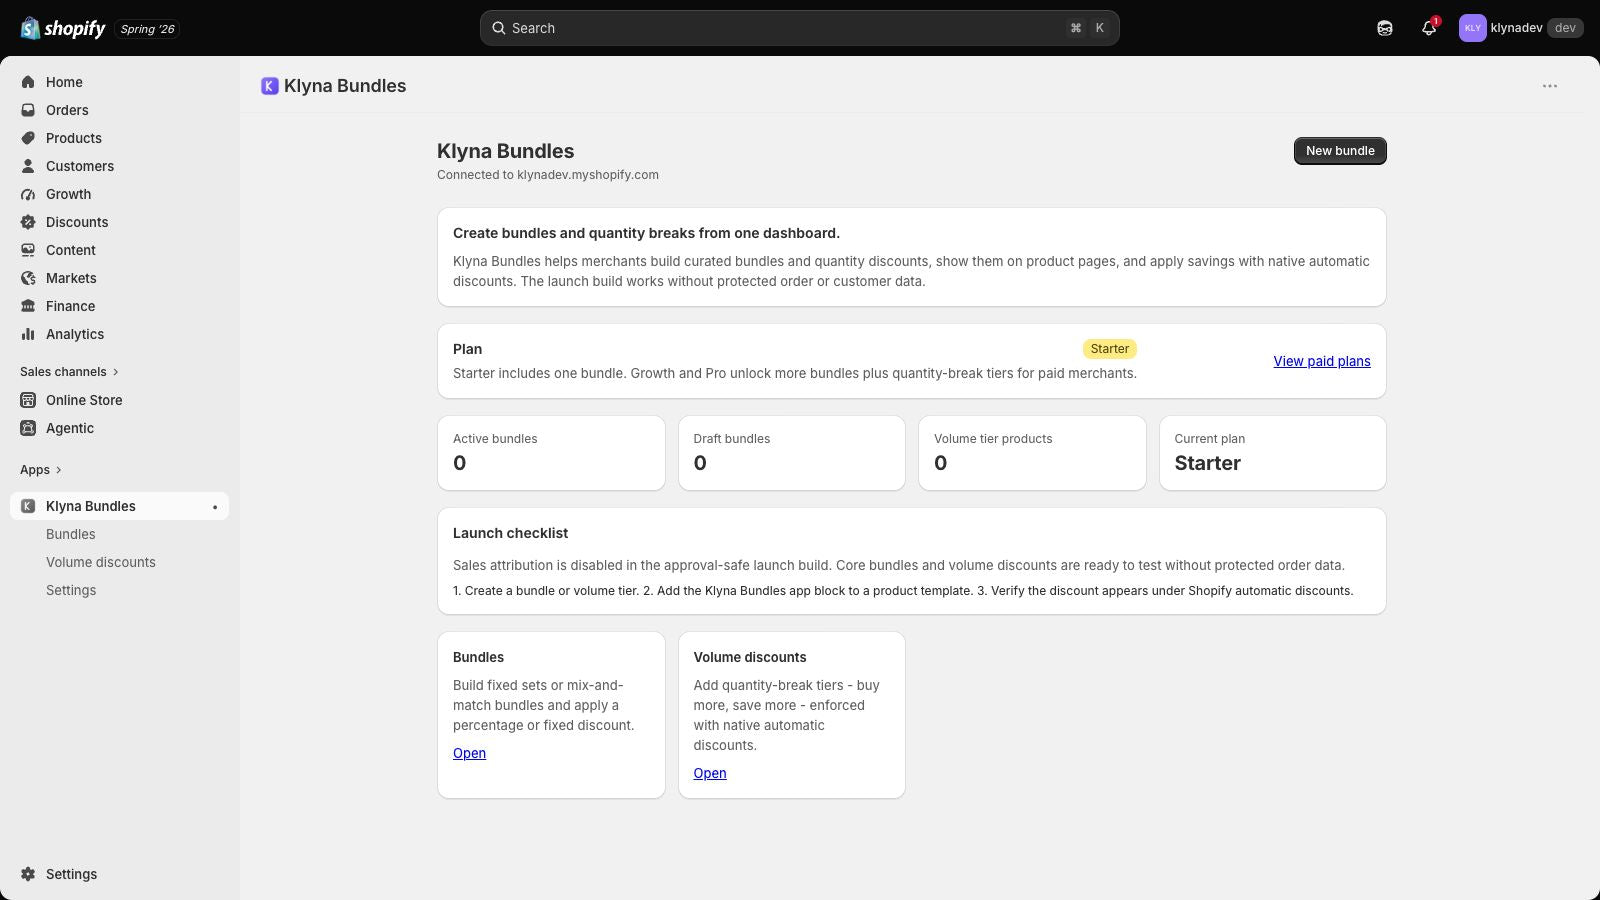Click the Finance bank icon
The width and height of the screenshot is (1600, 900).
point(28,306)
